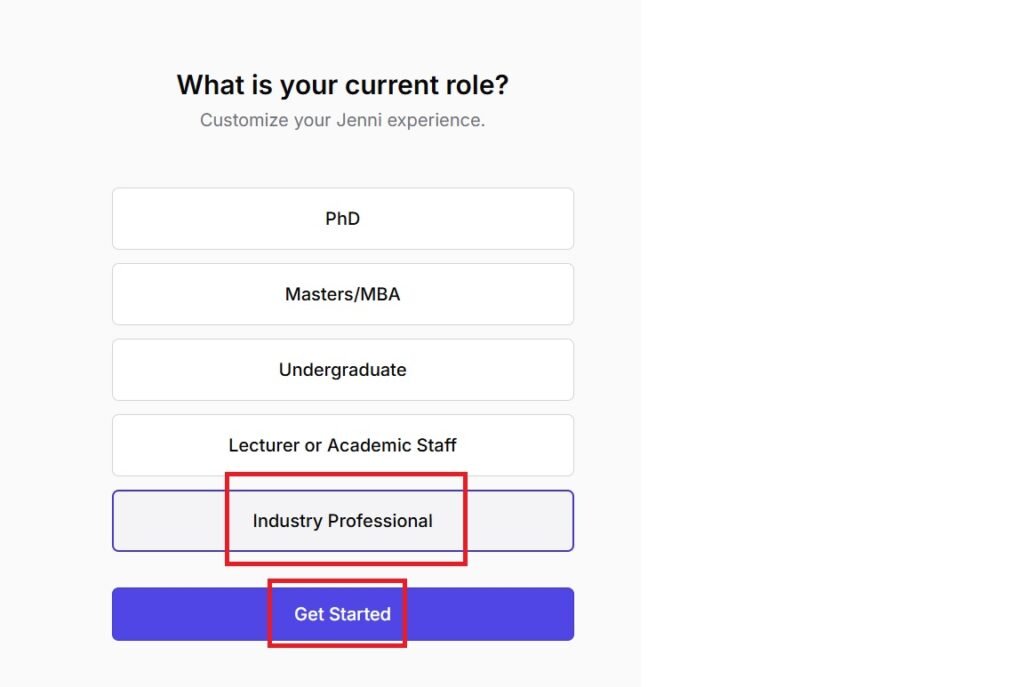
Task: Tap the Masters/MBA card
Action: pos(342,294)
